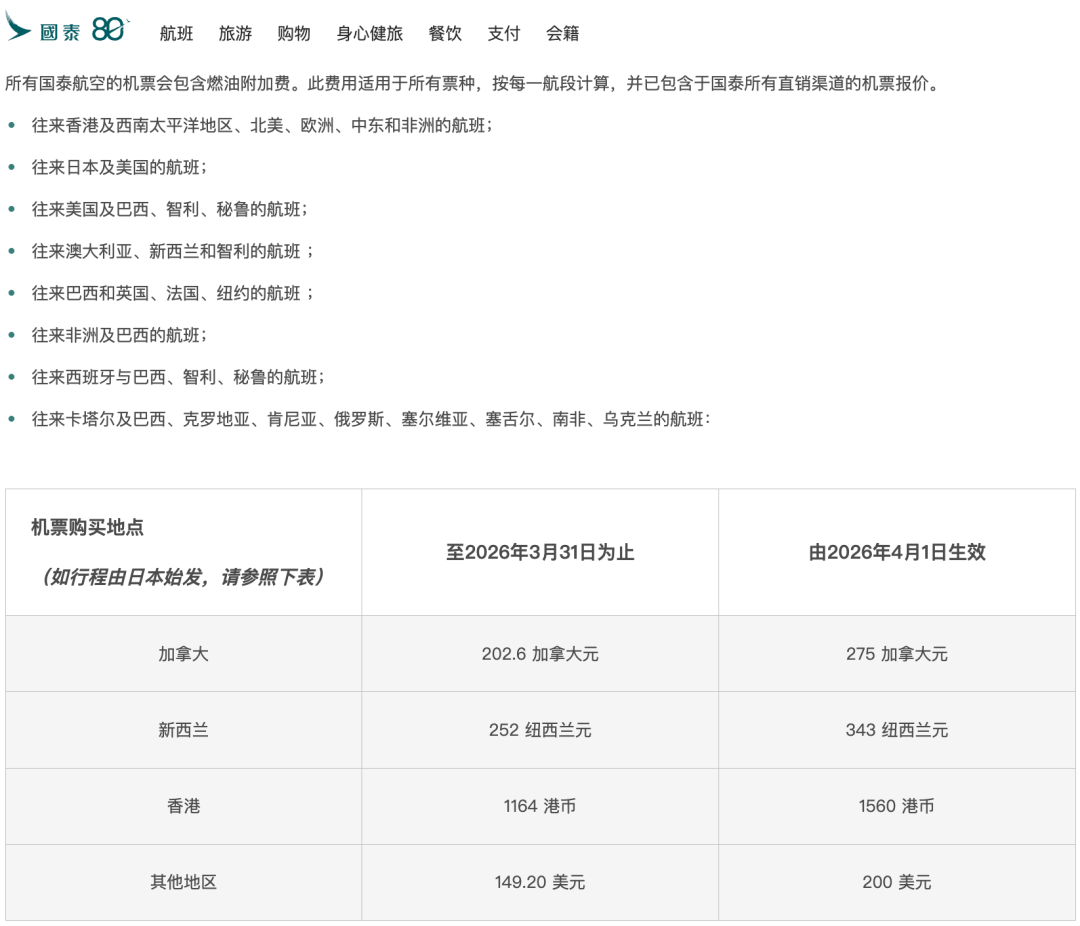
Task: Select 餐饮 from the navigation bar
Action: [x=445, y=33]
